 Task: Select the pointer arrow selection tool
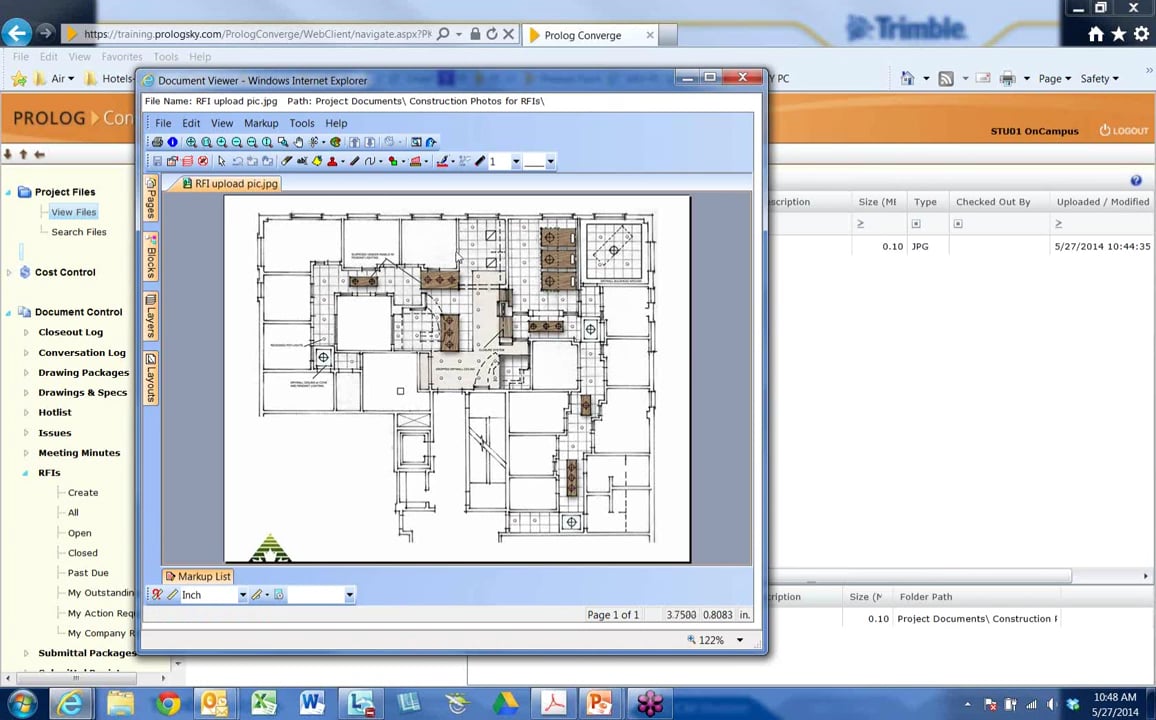[x=221, y=161]
